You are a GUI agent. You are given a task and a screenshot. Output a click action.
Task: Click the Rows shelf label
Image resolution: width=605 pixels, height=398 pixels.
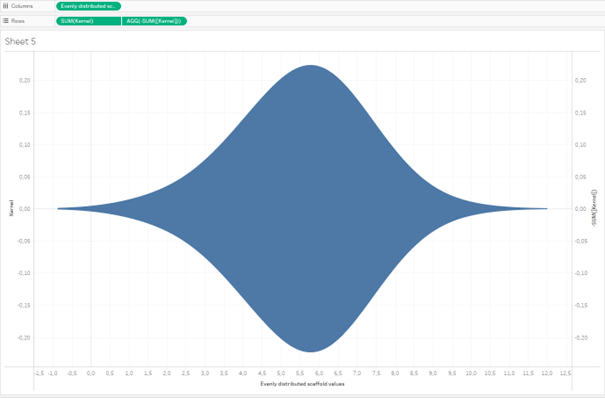tap(18, 21)
